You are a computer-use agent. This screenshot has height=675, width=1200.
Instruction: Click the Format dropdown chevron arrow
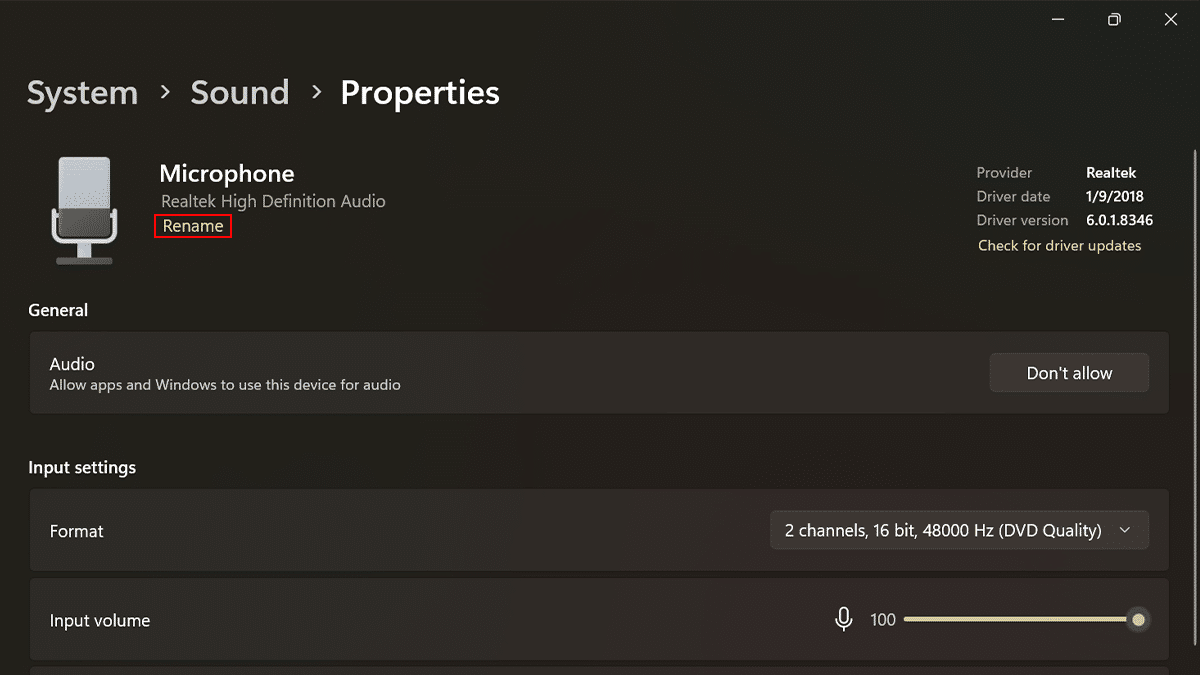click(x=1125, y=530)
